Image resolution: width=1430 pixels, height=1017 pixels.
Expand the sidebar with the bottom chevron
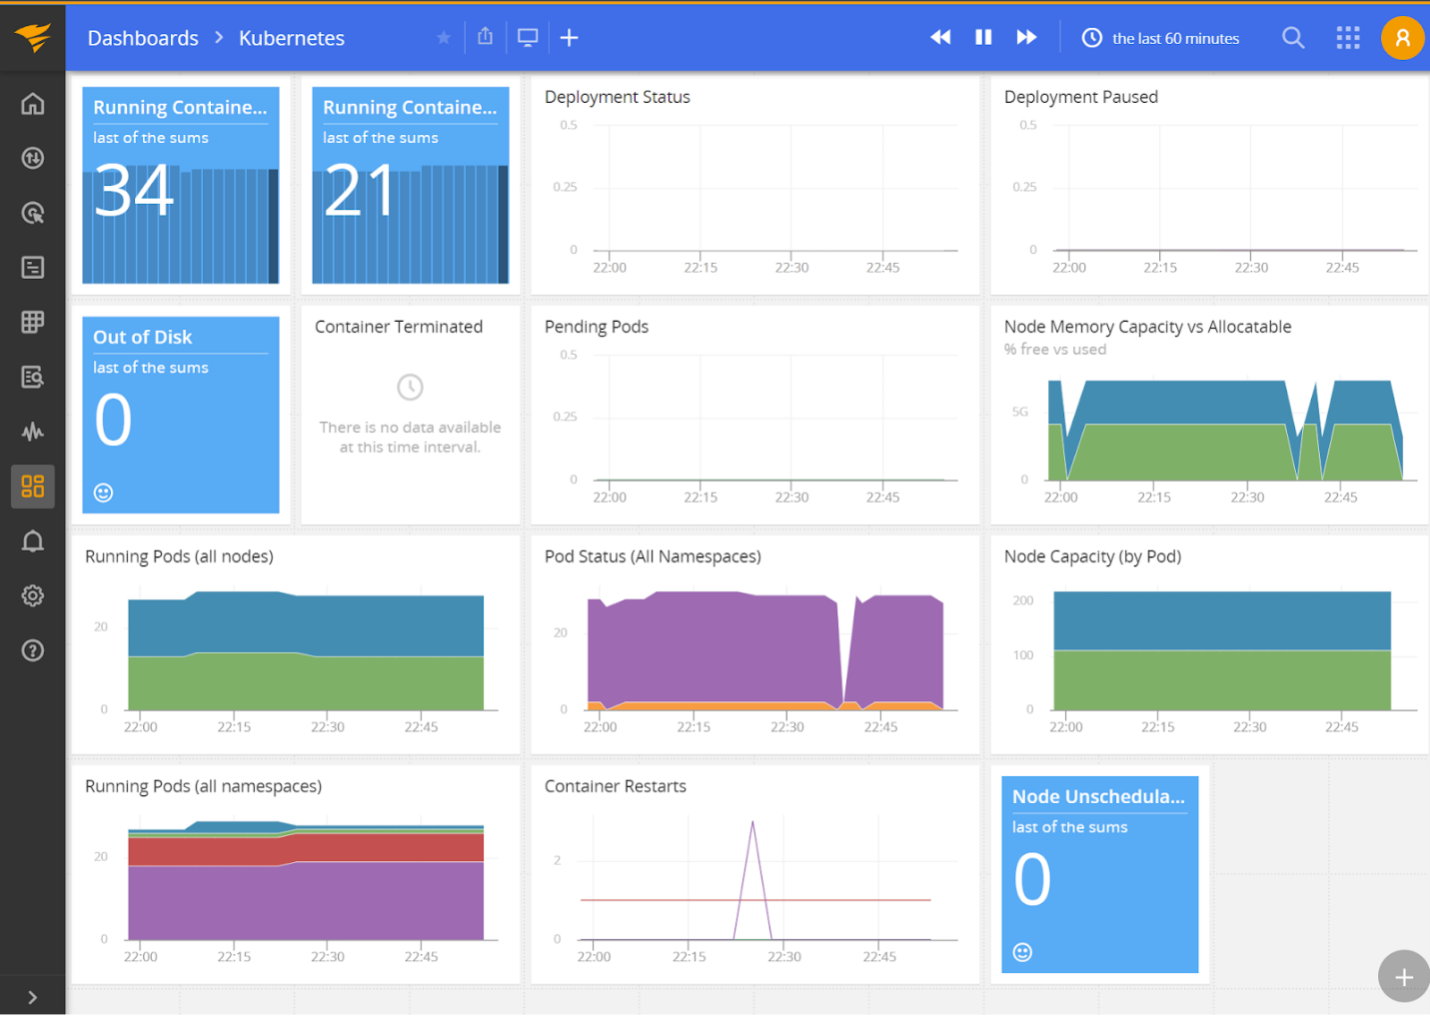(33, 997)
